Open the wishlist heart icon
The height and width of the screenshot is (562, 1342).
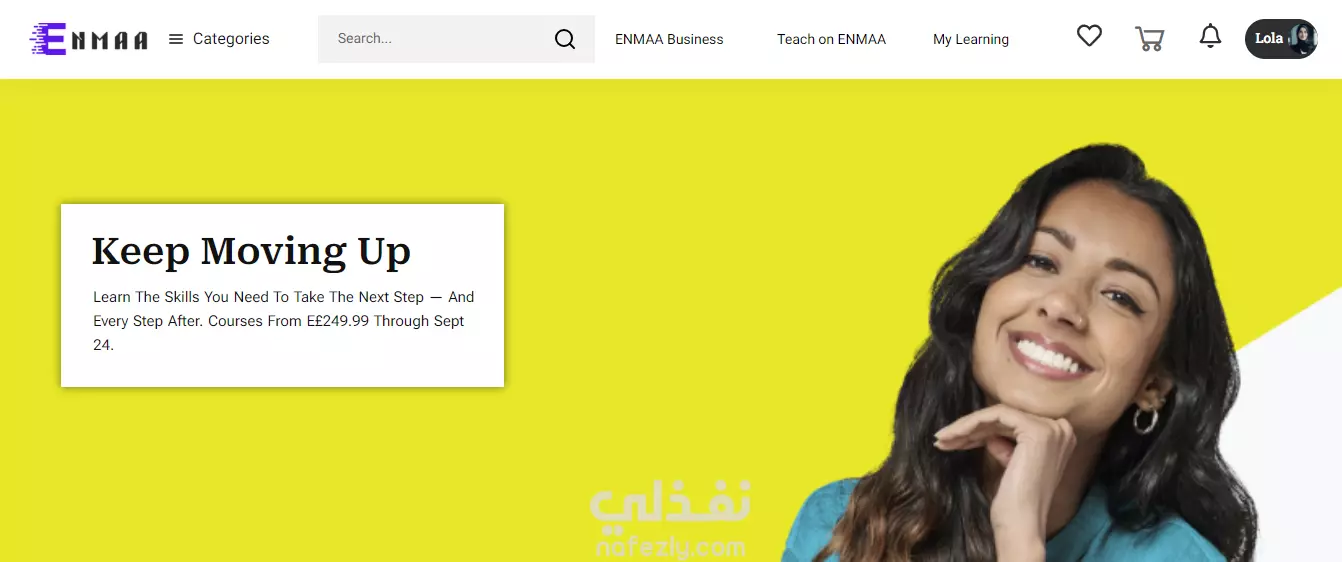[1089, 36]
